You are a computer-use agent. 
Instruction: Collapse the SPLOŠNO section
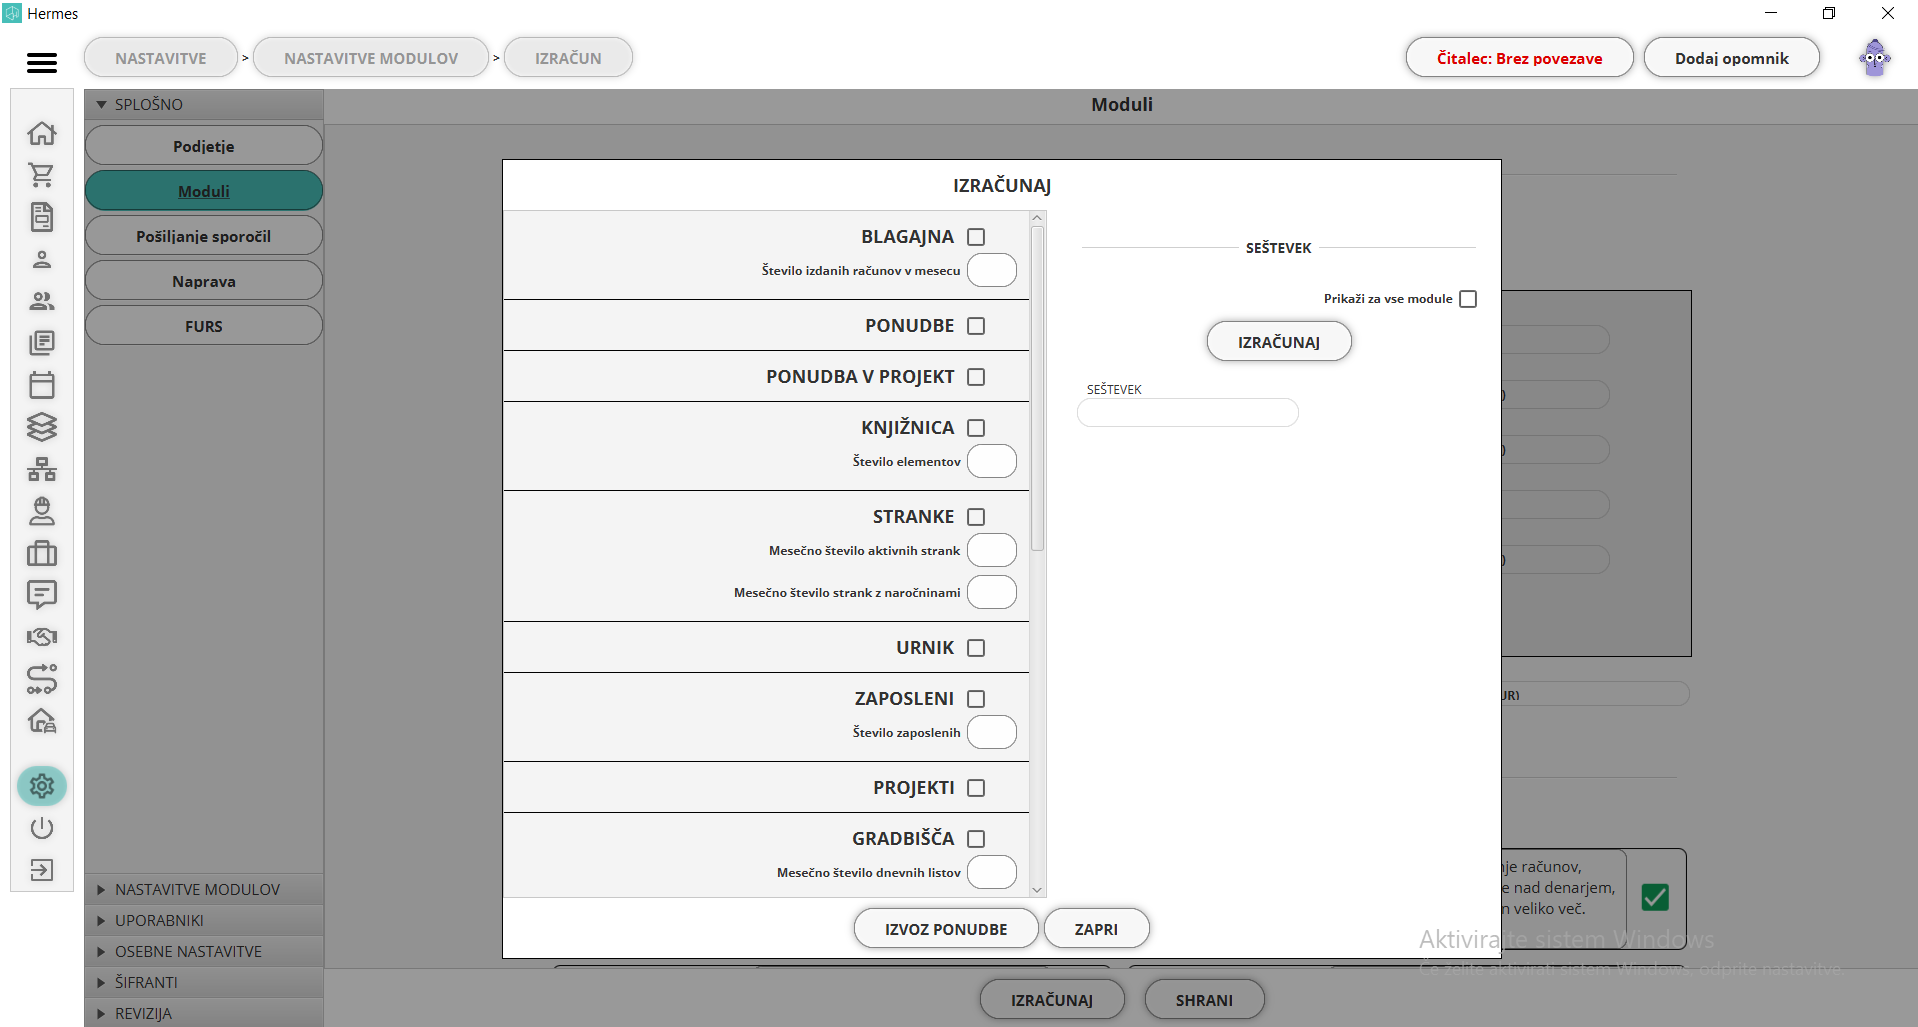click(204, 104)
